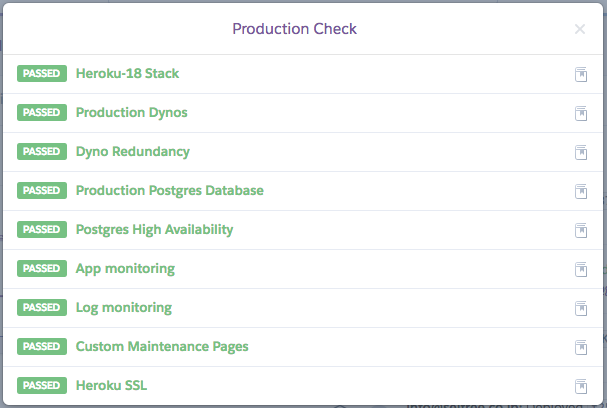The image size is (607, 408).
Task: Click PASSED badge beside Production Postgres Database
Action: coord(42,190)
